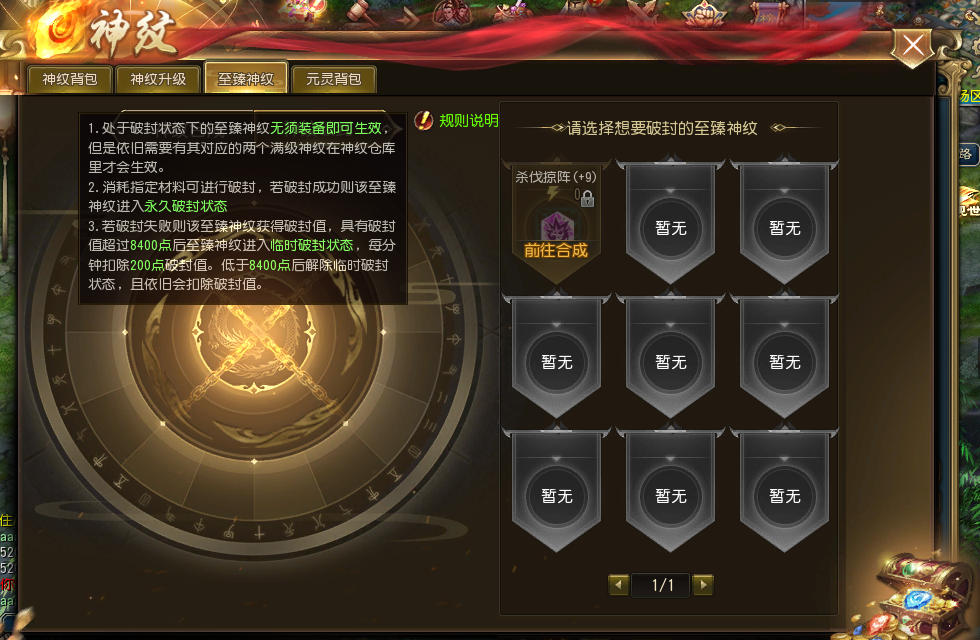Click the 规则说明 exclamation icon
This screenshot has height=640, width=980.
(424, 120)
